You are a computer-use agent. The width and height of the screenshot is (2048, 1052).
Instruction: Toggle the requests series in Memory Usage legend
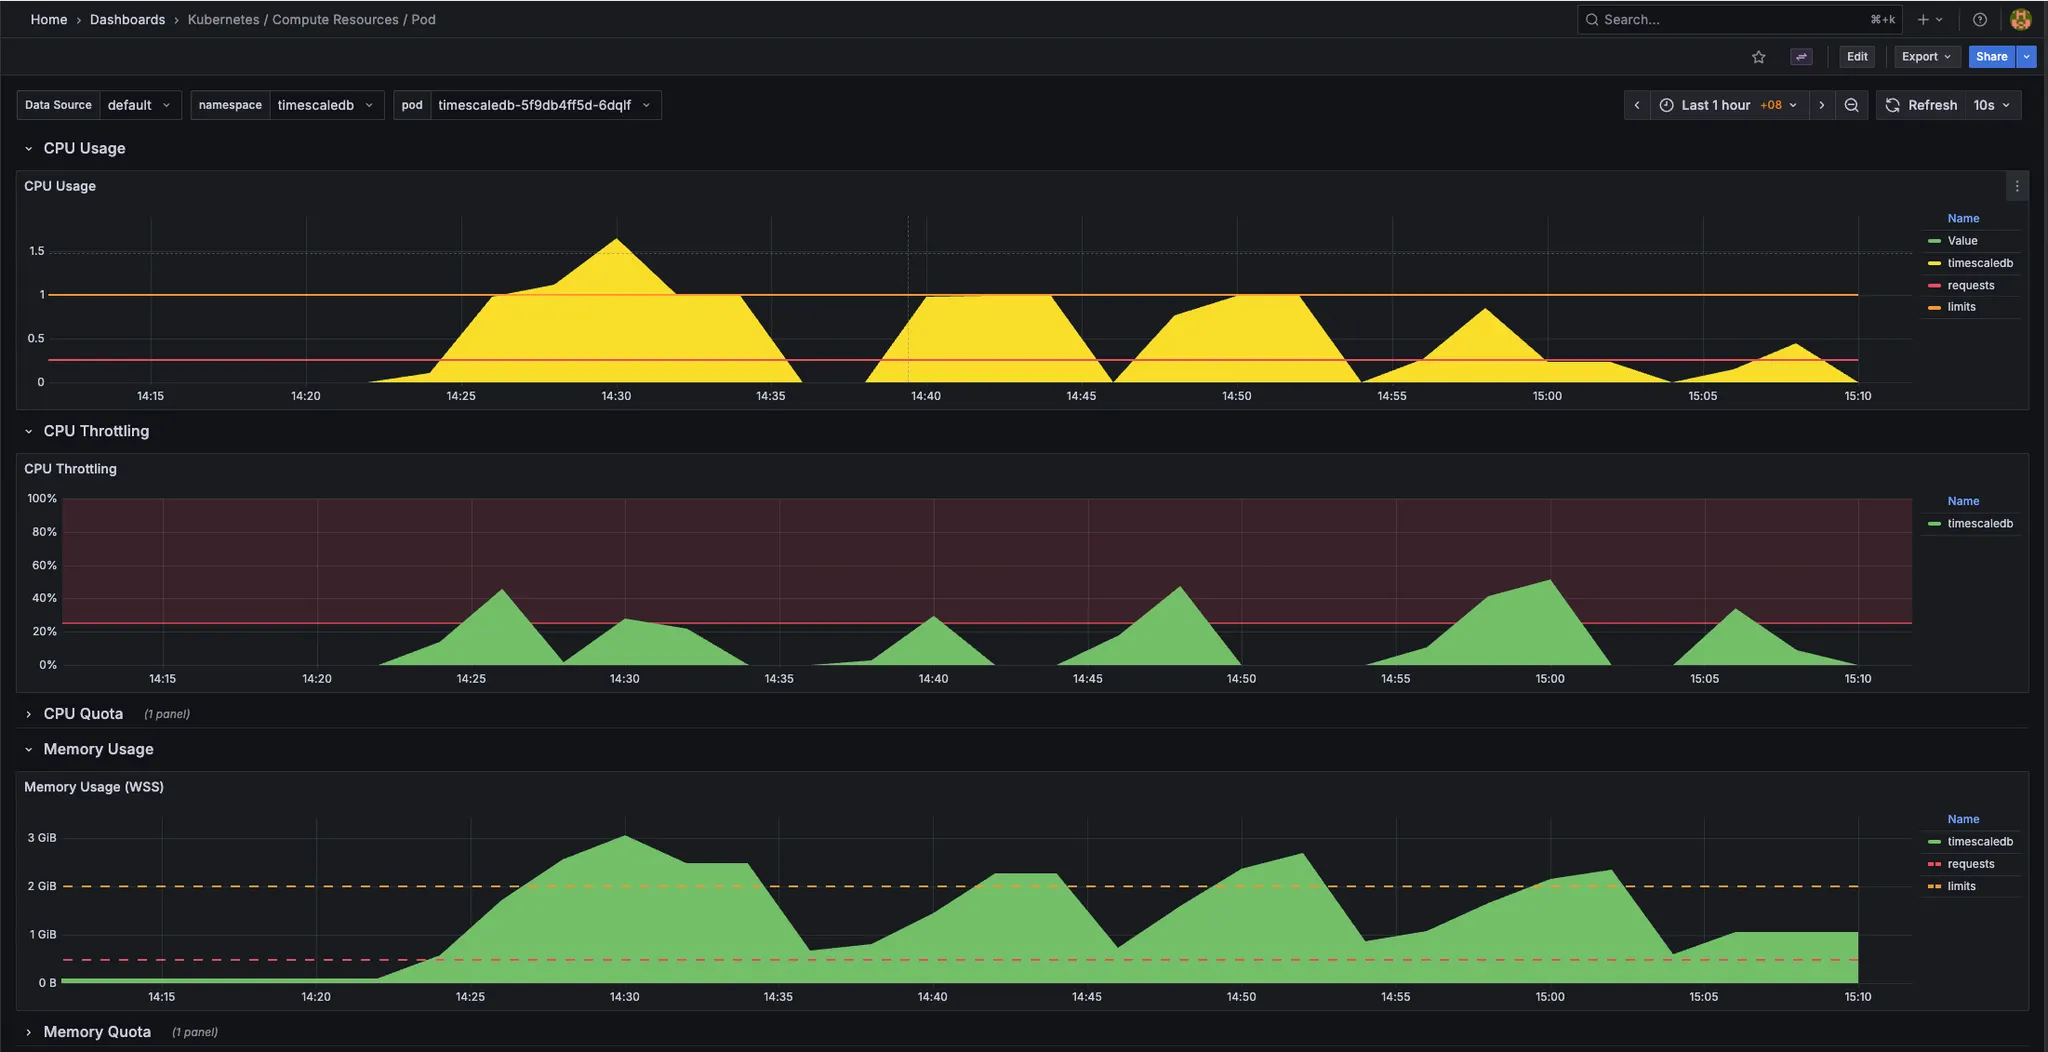click(x=1971, y=863)
